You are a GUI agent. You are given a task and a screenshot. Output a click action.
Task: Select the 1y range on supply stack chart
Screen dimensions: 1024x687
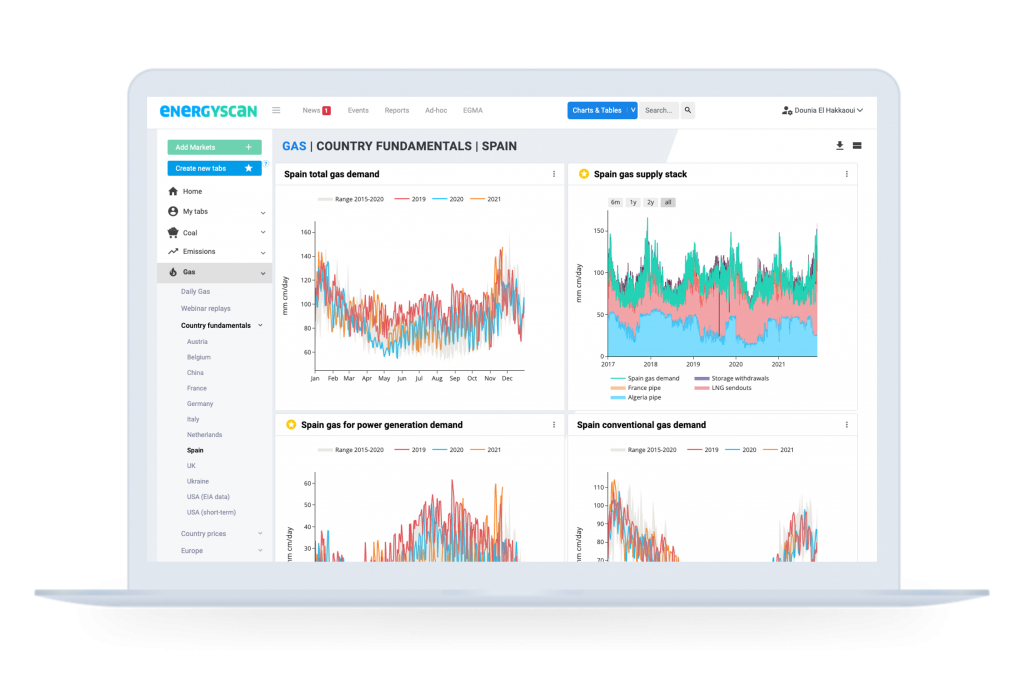tap(633, 202)
